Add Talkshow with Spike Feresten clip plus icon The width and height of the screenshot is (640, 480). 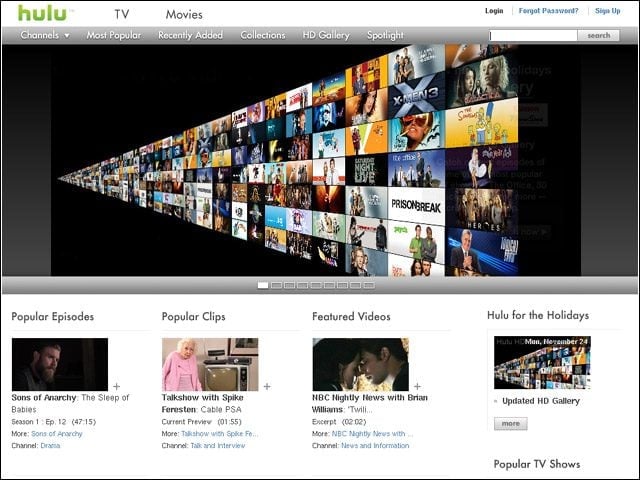point(267,386)
